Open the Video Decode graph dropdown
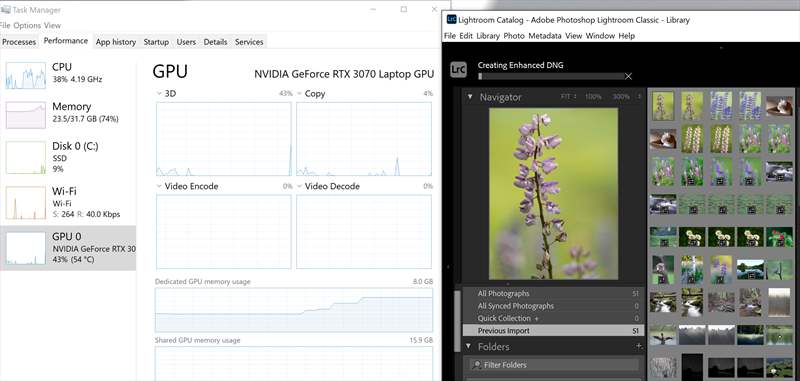Image resolution: width=800 pixels, height=381 pixels. (299, 187)
